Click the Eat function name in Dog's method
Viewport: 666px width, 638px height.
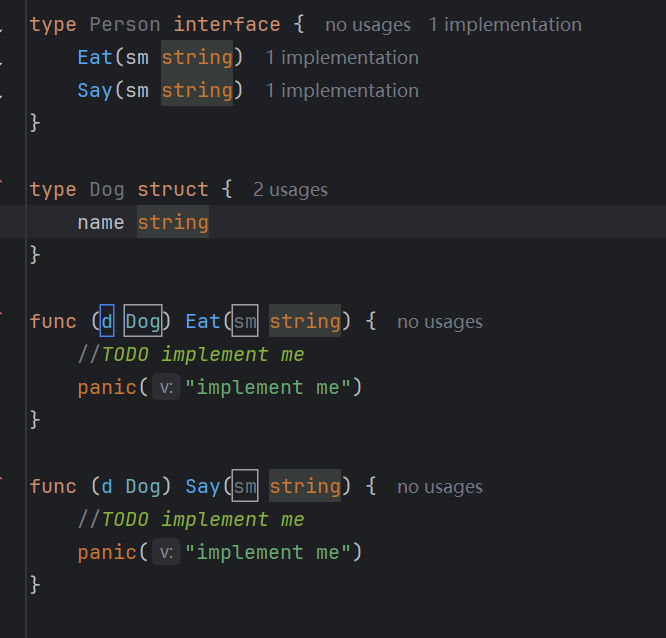point(203,321)
